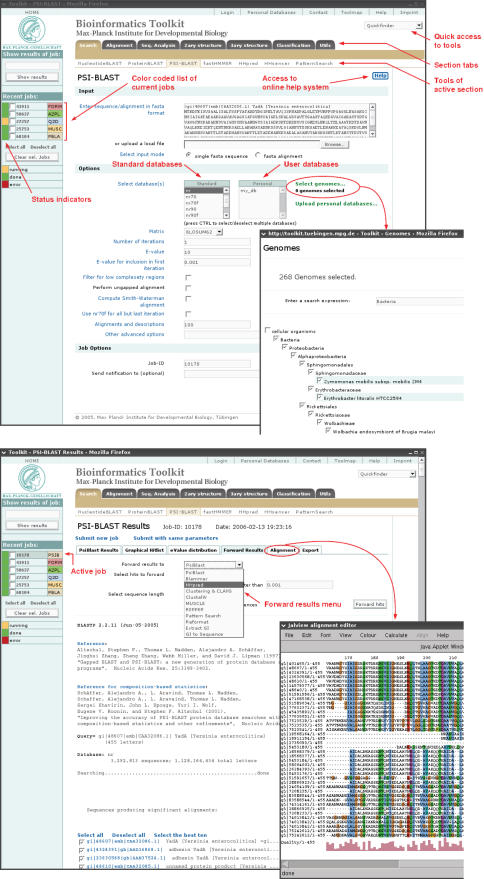This screenshot has width=484, height=879.
Task: Select 'fasta alignment' radio button
Action: click(x=258, y=155)
